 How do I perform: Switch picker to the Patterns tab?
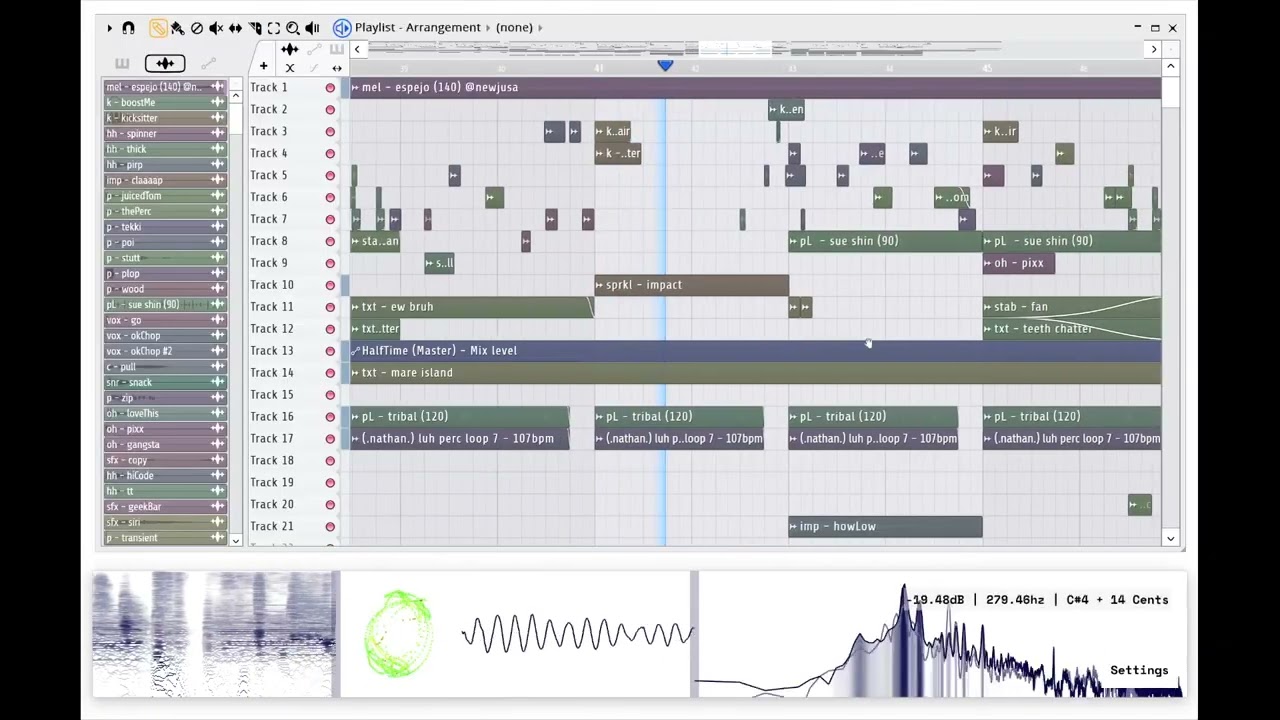click(x=122, y=64)
